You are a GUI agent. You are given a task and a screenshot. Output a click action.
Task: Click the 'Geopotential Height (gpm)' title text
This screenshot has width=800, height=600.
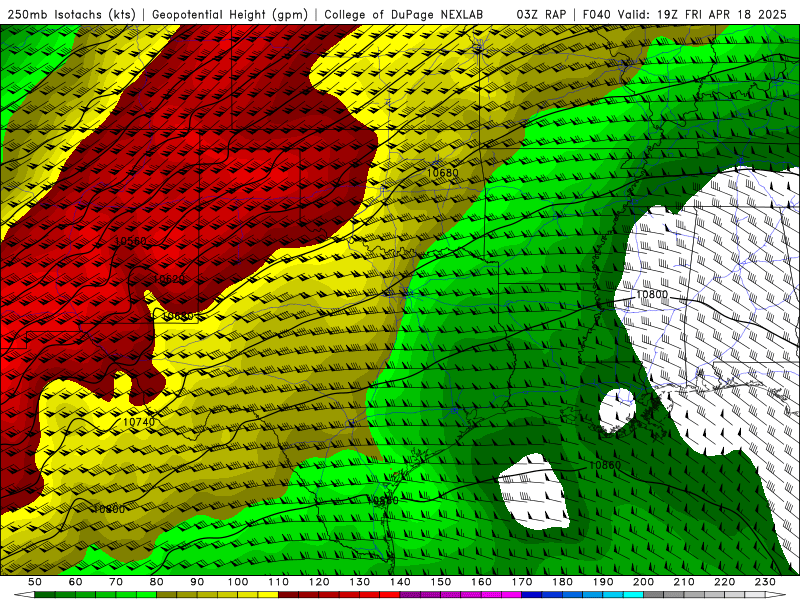click(230, 14)
